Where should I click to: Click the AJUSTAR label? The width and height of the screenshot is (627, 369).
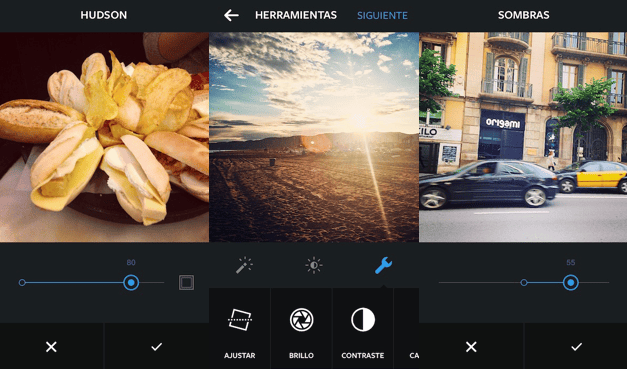coord(240,355)
